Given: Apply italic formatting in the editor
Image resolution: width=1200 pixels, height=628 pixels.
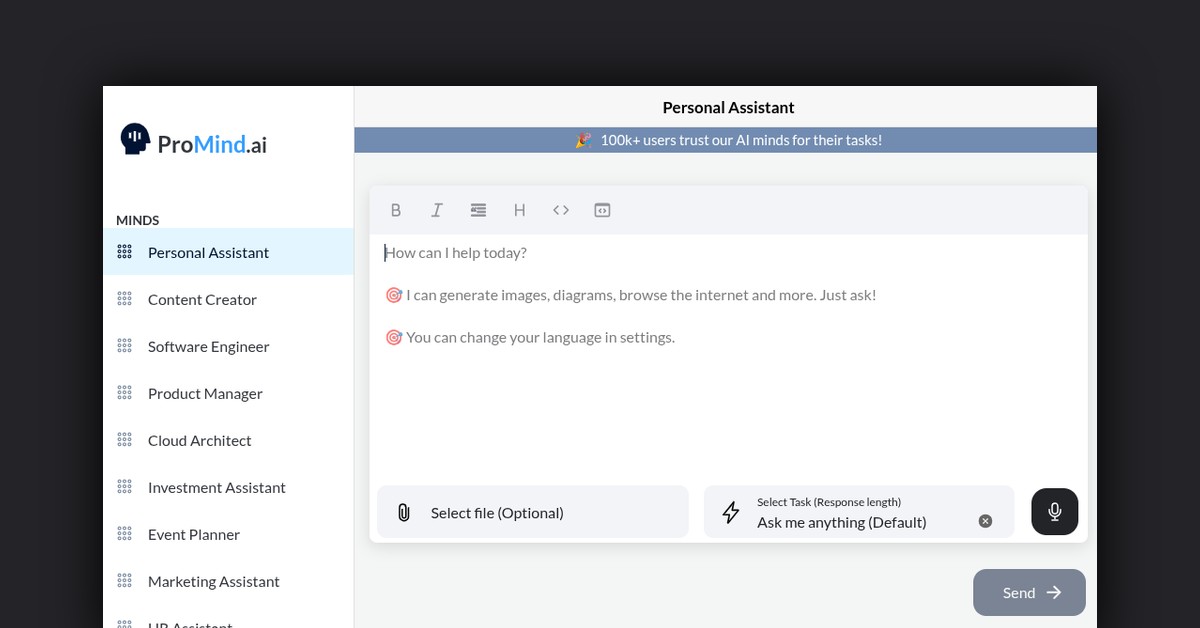Looking at the screenshot, I should (x=437, y=210).
